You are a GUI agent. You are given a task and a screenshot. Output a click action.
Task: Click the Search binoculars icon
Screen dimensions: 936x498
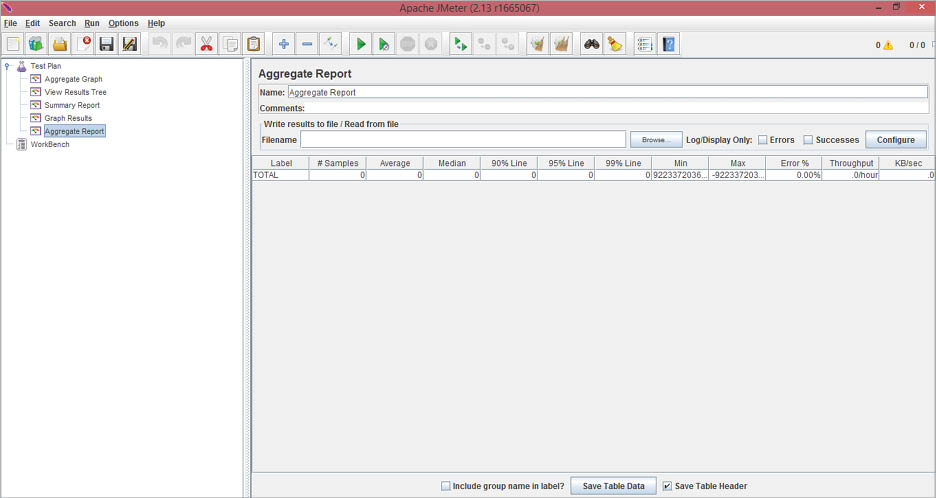pyautogui.click(x=591, y=44)
